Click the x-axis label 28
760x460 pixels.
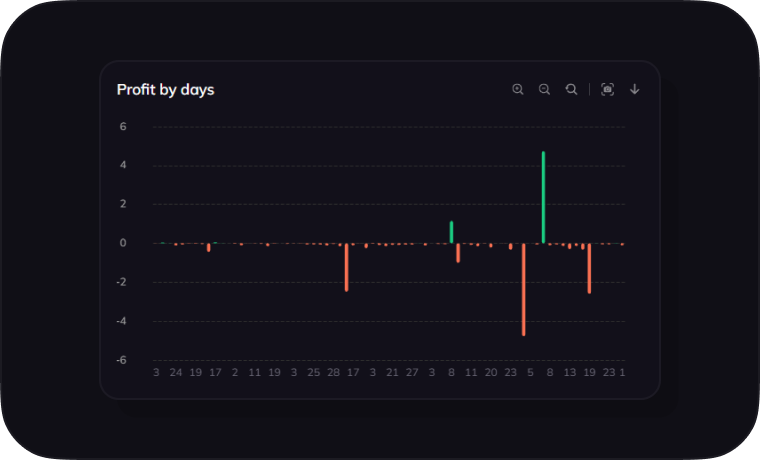click(333, 372)
